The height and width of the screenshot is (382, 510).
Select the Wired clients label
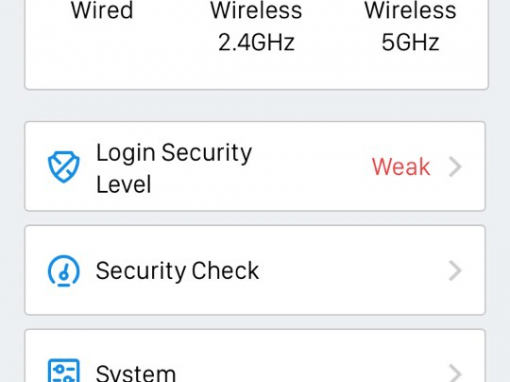coord(102,10)
